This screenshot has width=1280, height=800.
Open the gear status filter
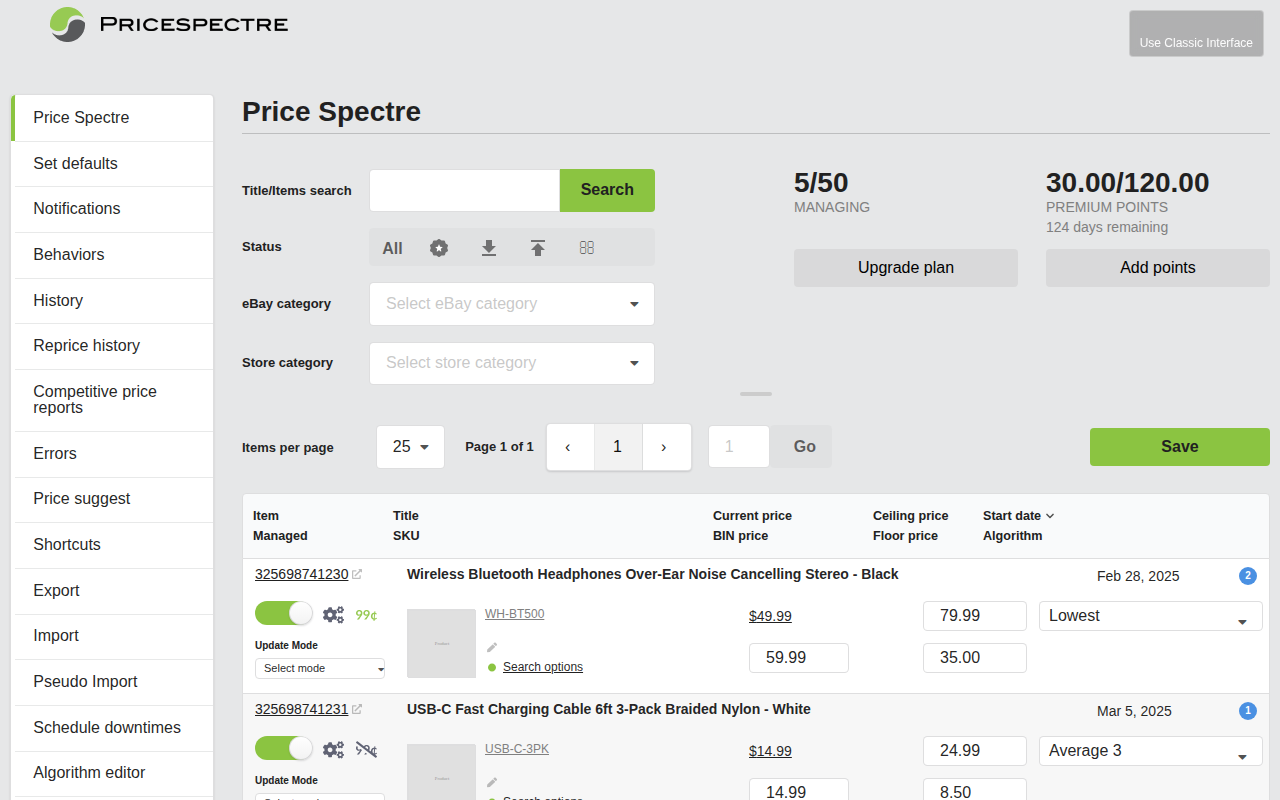click(x=438, y=247)
